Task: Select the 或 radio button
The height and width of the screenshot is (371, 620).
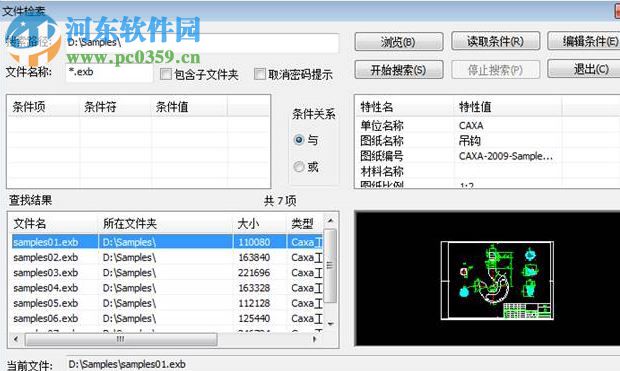Action: click(x=299, y=167)
